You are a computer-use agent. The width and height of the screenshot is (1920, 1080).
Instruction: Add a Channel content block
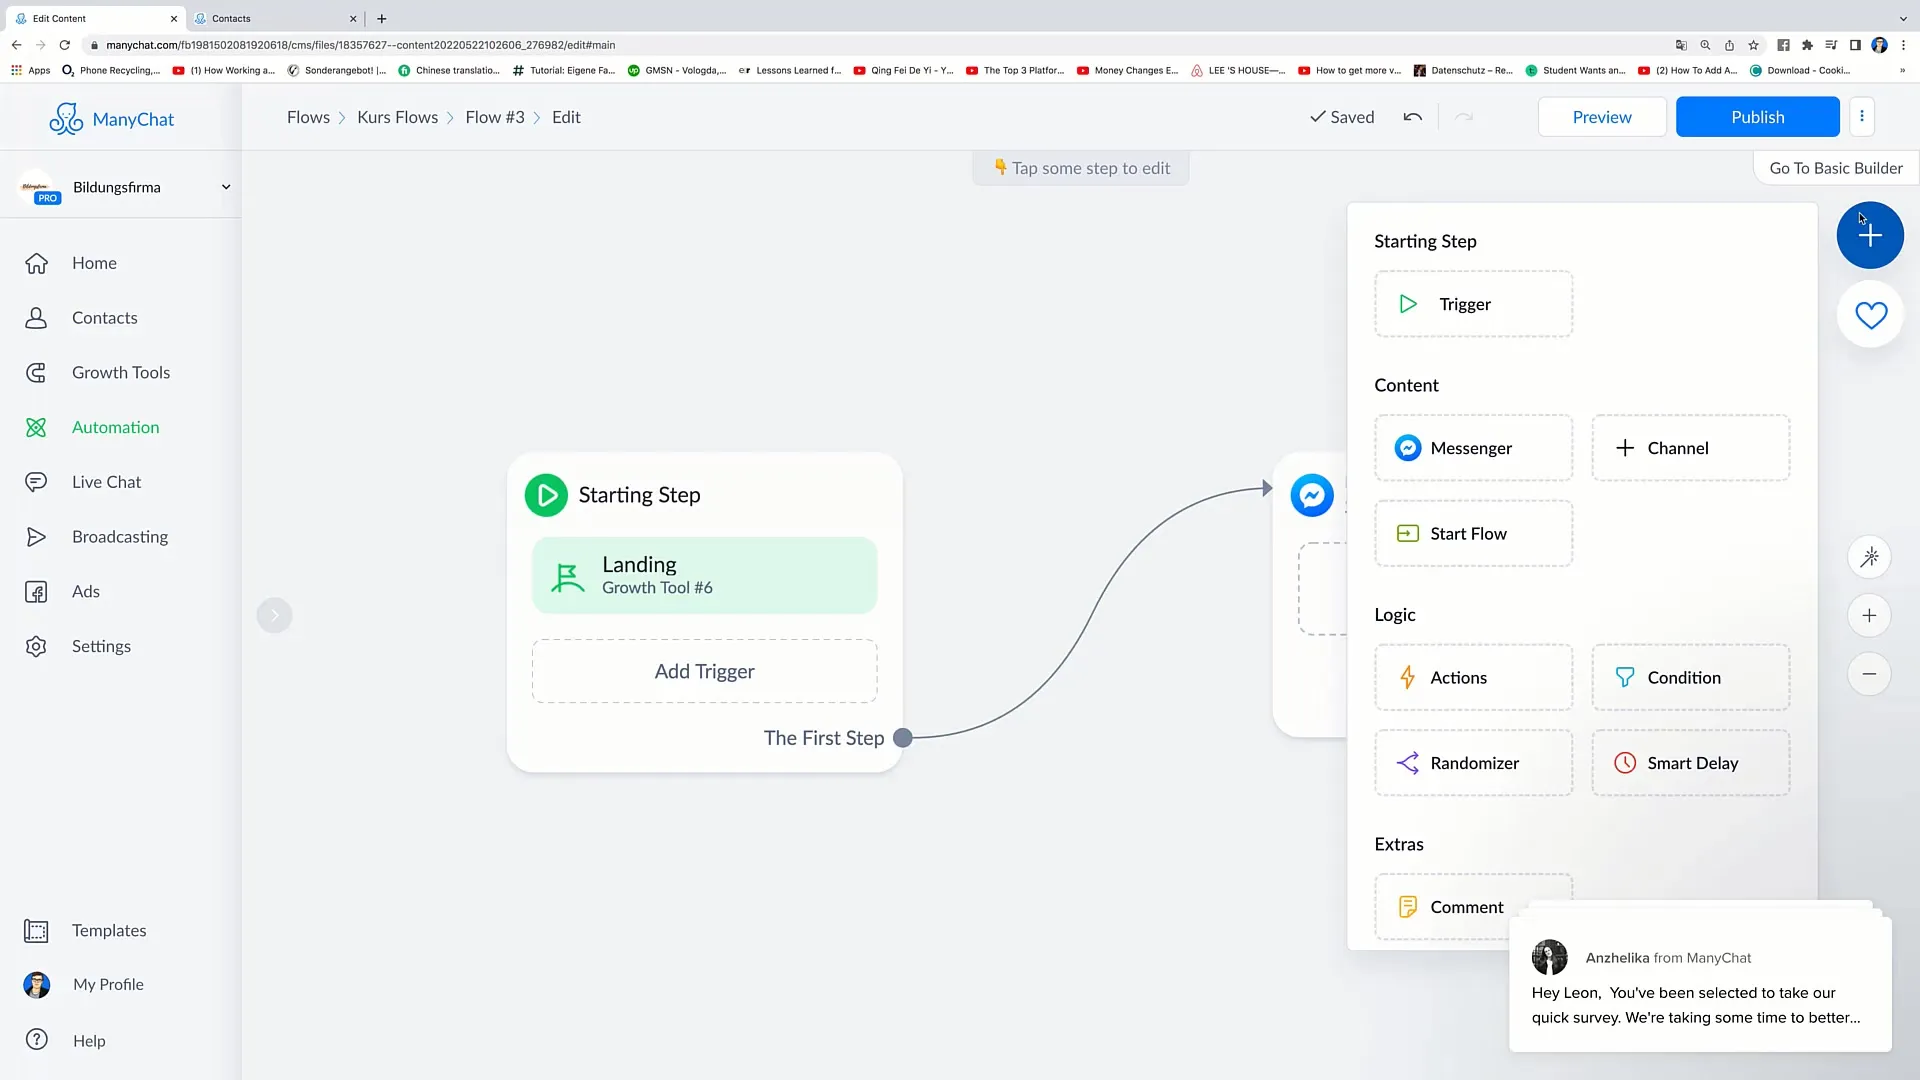click(x=1690, y=448)
